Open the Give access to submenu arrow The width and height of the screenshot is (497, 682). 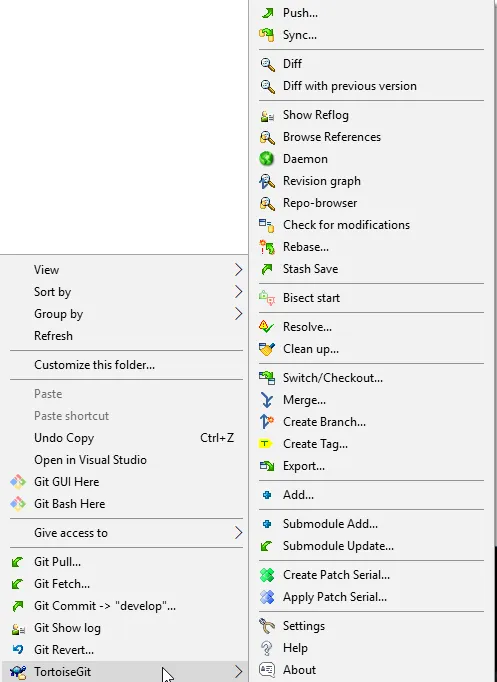pyautogui.click(x=238, y=532)
